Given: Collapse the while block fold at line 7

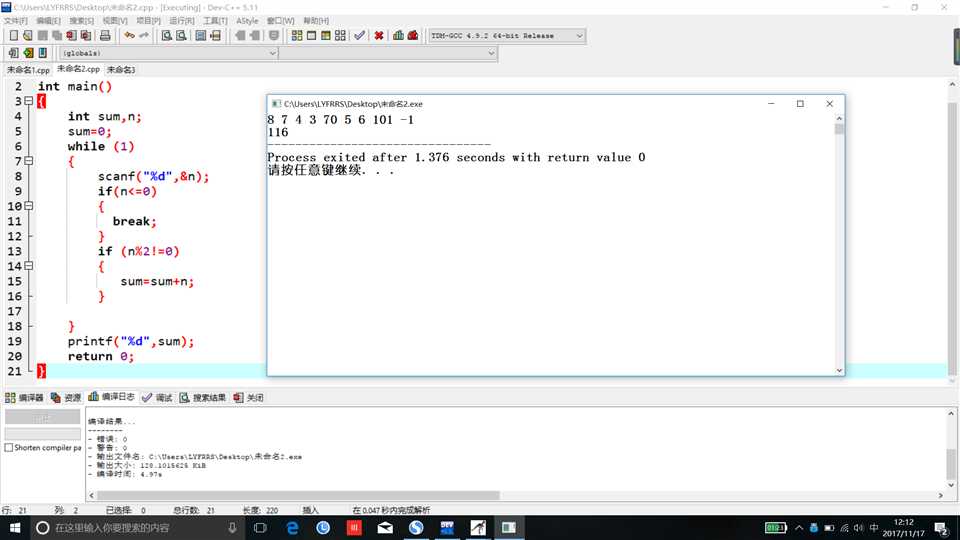Looking at the screenshot, I should [x=29, y=161].
